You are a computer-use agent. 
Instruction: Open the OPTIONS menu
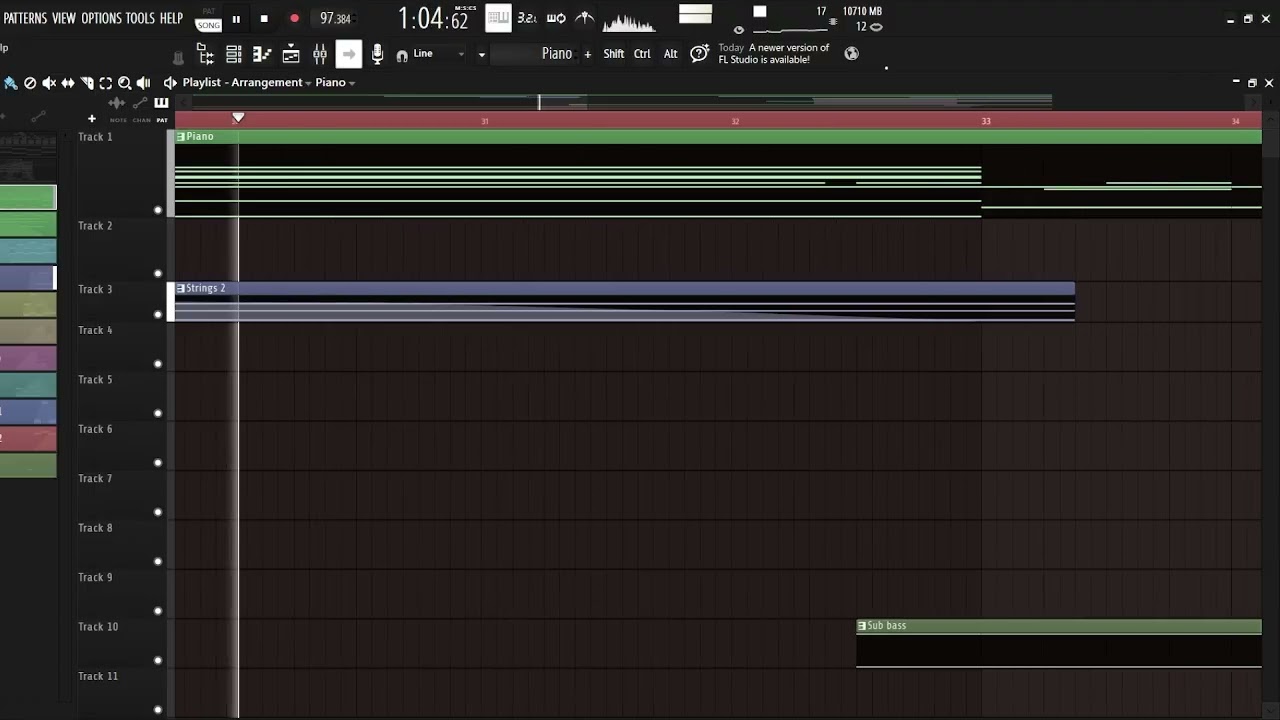tap(101, 18)
